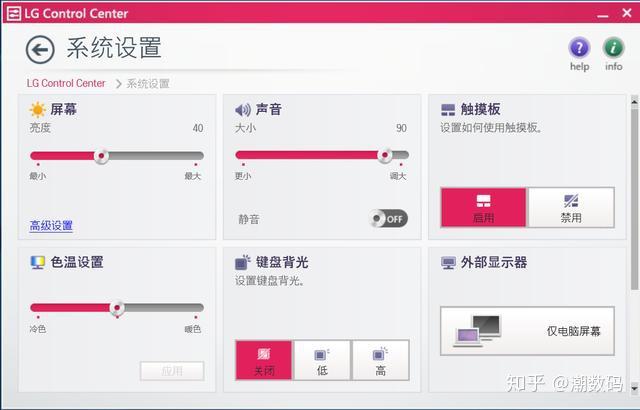Click the sun icon beside 屏幕
Screen dimensions: 640x410
[x=38, y=110]
